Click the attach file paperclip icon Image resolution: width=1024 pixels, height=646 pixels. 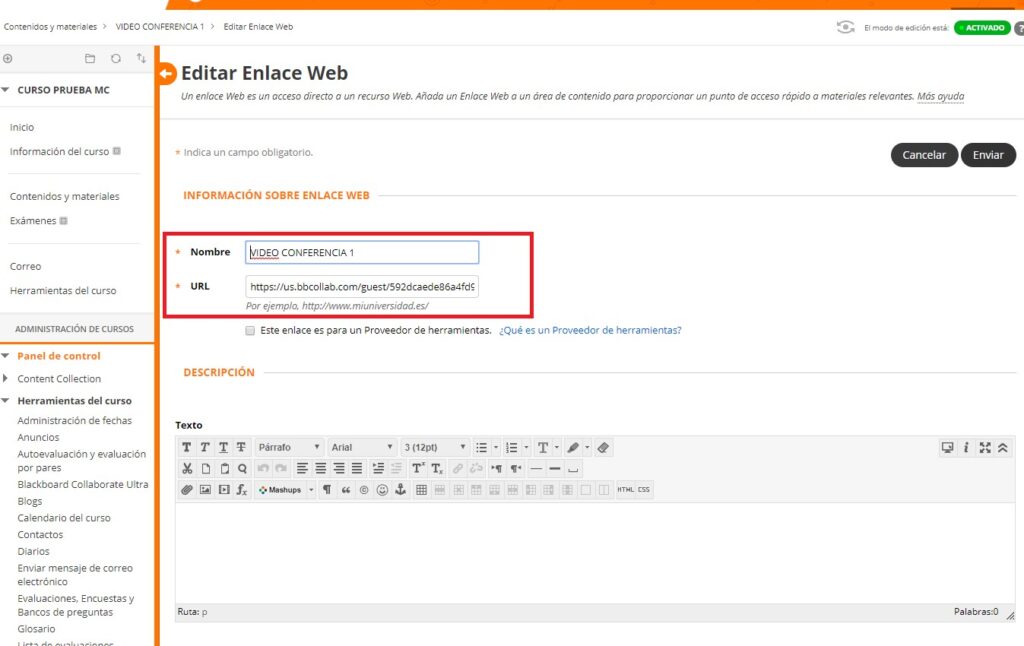coord(187,490)
